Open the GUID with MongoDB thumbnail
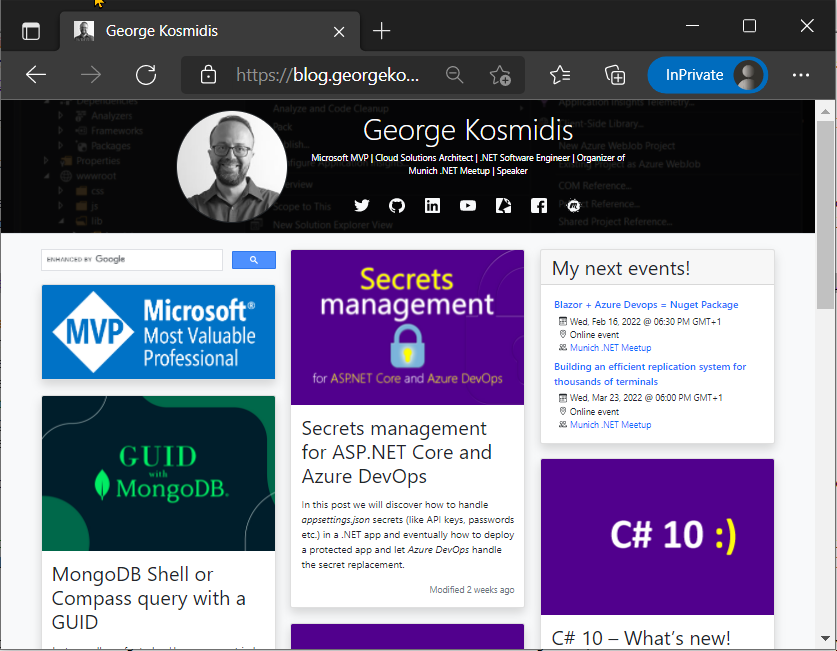This screenshot has width=837, height=651. [159, 473]
